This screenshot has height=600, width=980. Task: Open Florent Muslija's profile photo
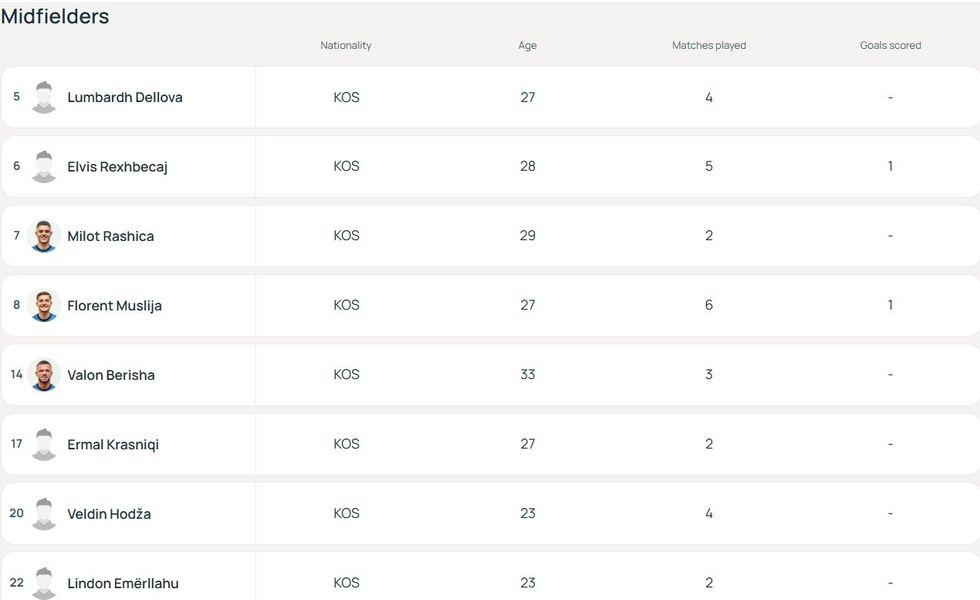click(x=44, y=305)
